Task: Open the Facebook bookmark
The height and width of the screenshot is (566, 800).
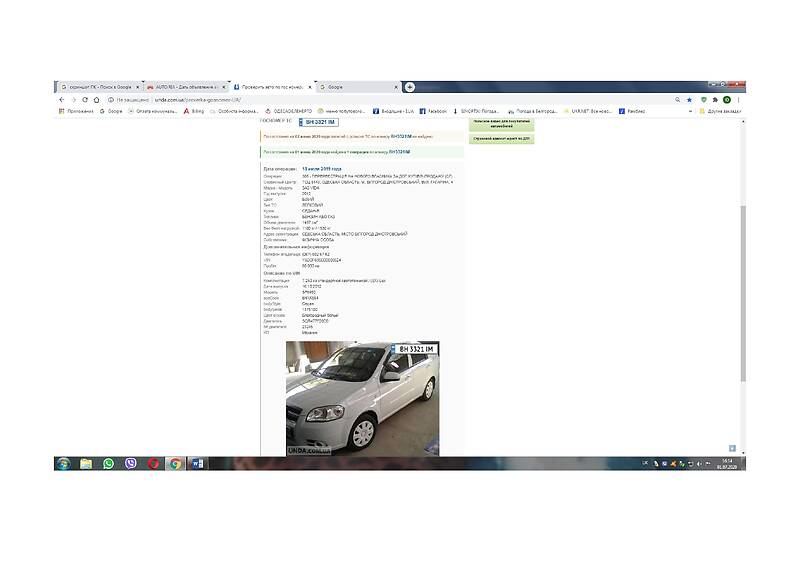Action: 433,111
